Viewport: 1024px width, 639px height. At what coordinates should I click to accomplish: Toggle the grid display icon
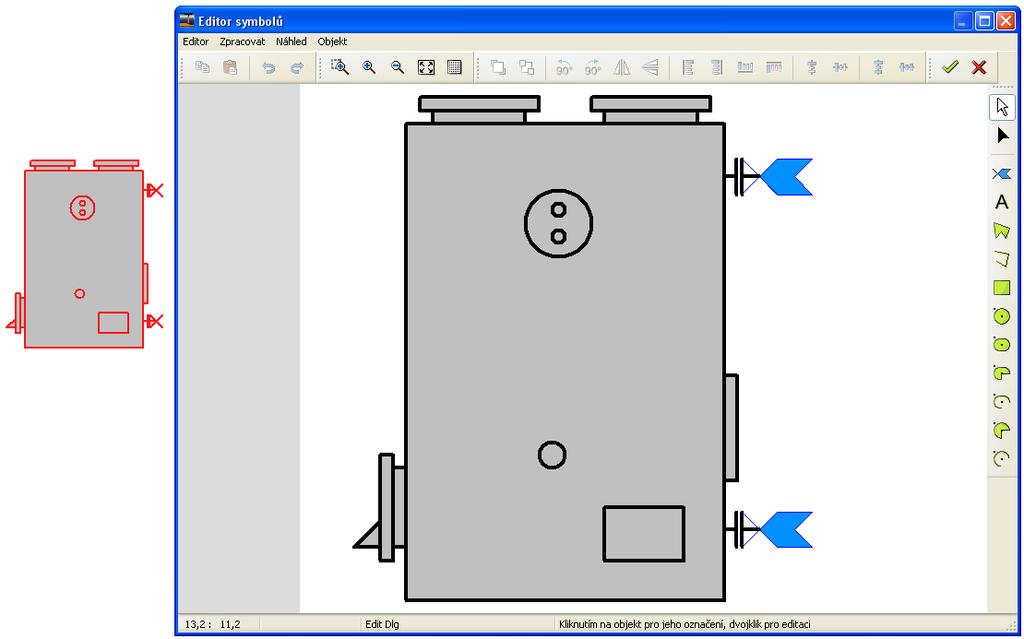coord(455,67)
